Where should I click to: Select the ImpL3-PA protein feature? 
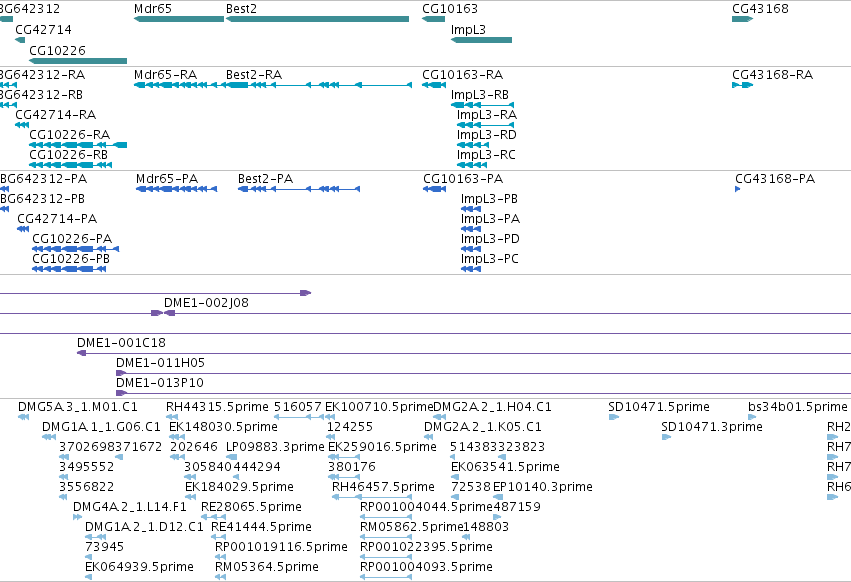471,229
